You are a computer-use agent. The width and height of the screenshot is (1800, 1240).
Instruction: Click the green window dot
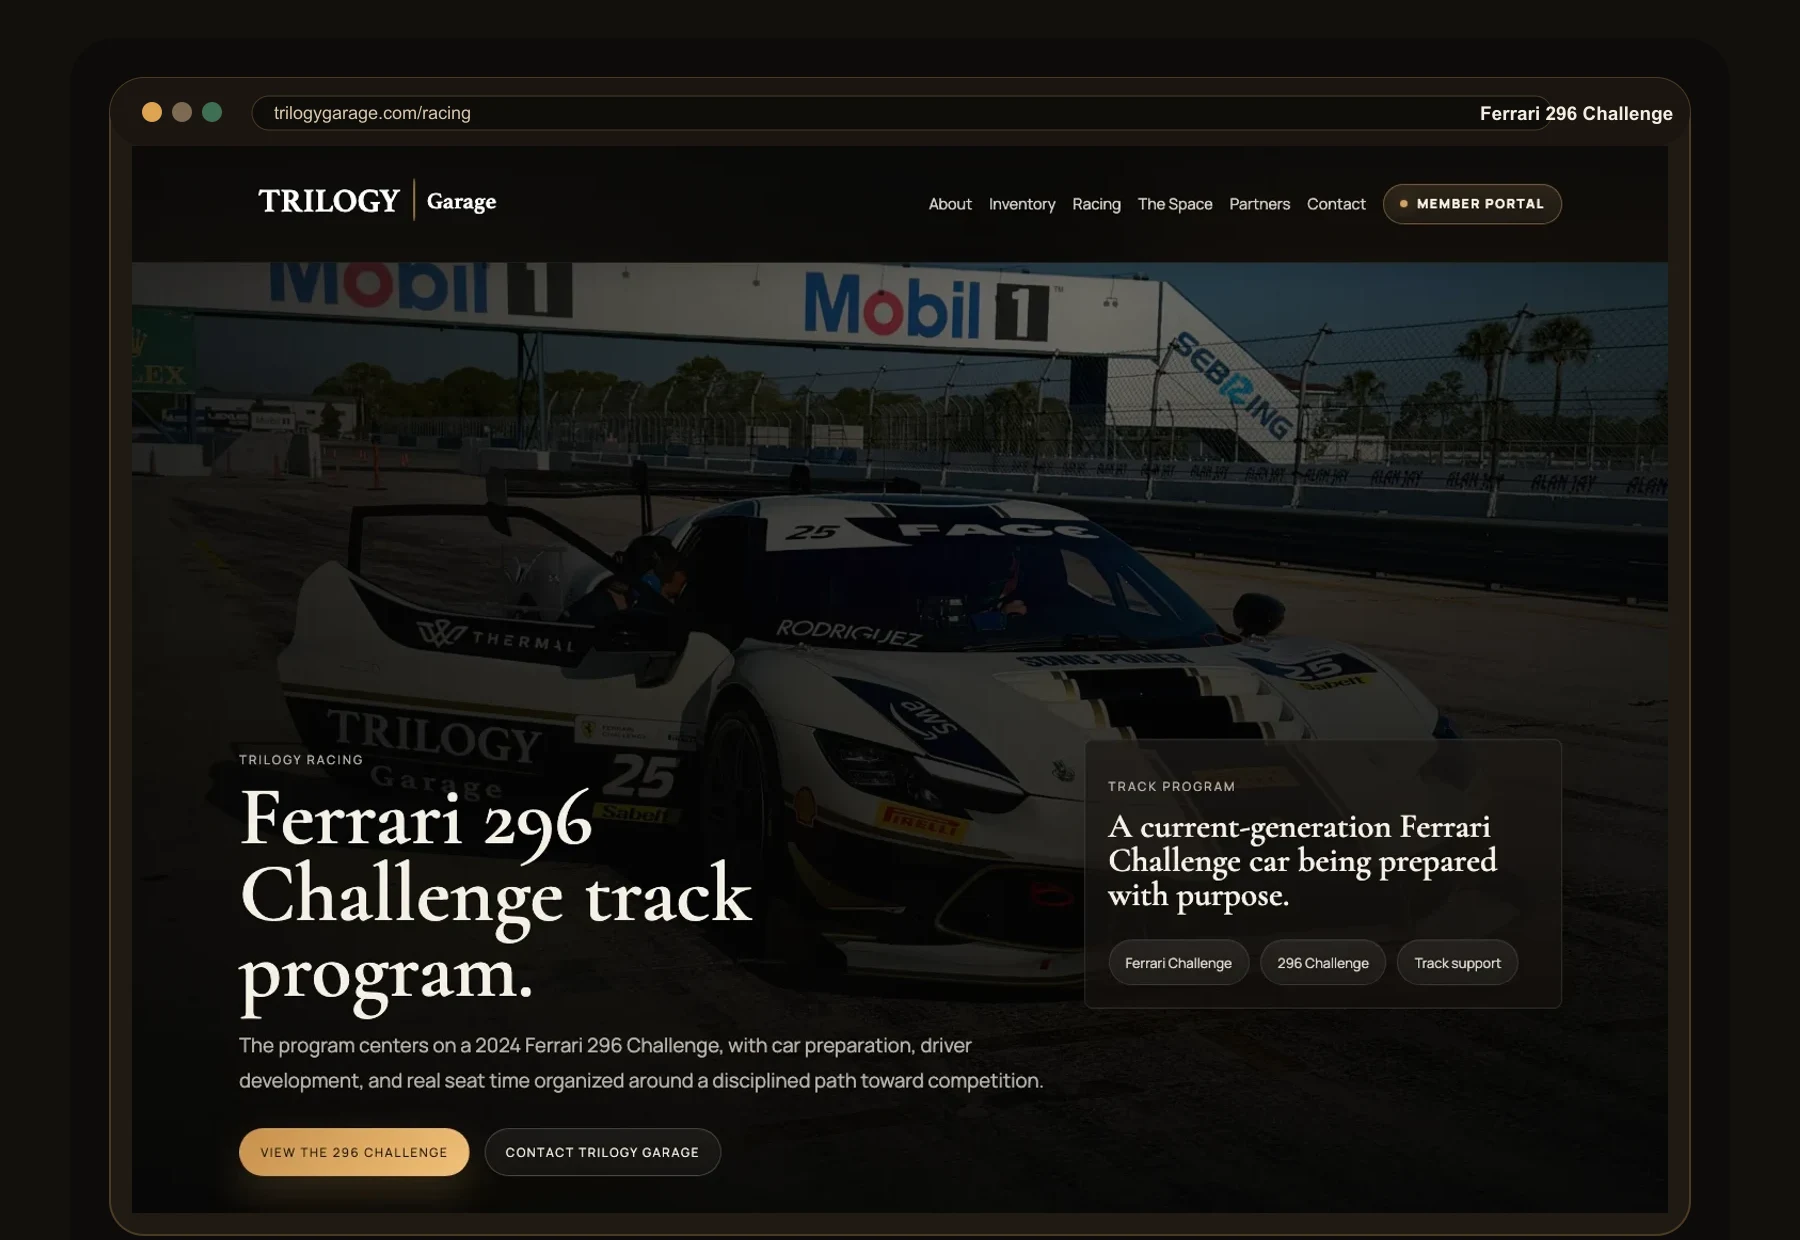click(x=212, y=112)
